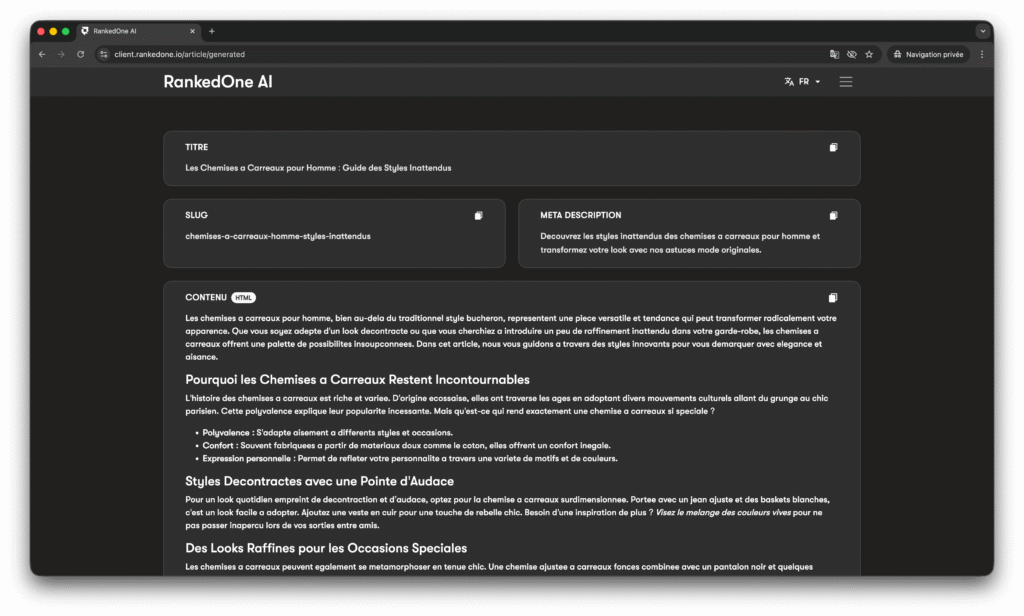Reload the current page

(x=80, y=54)
